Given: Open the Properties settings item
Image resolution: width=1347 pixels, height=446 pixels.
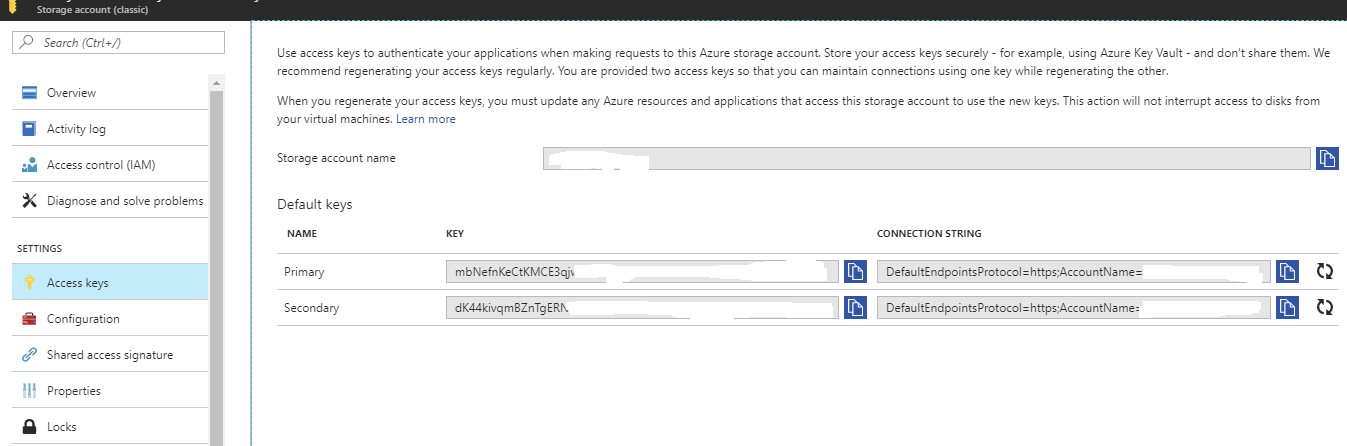Looking at the screenshot, I should point(110,391).
